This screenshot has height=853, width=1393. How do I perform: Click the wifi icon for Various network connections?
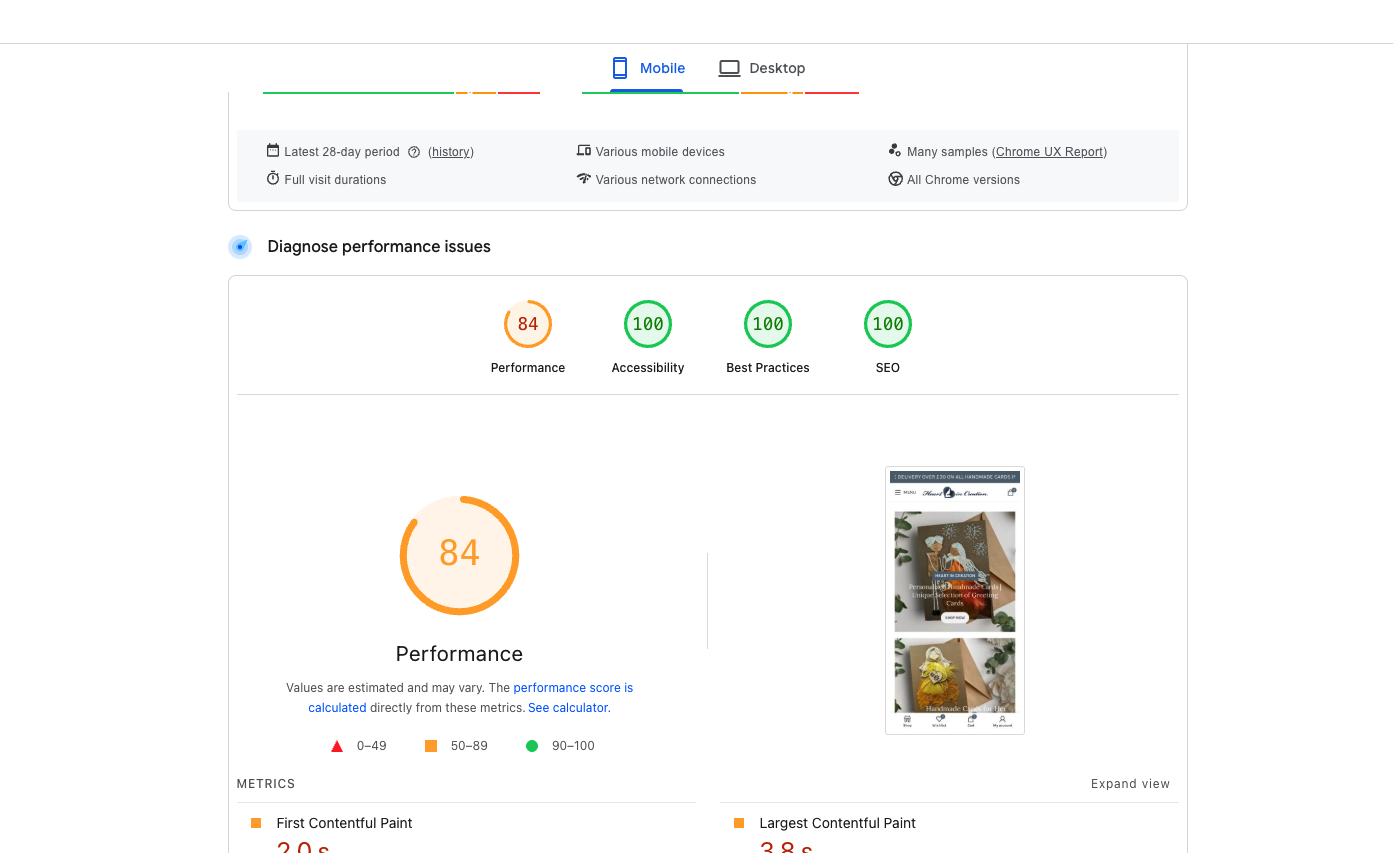click(x=584, y=179)
